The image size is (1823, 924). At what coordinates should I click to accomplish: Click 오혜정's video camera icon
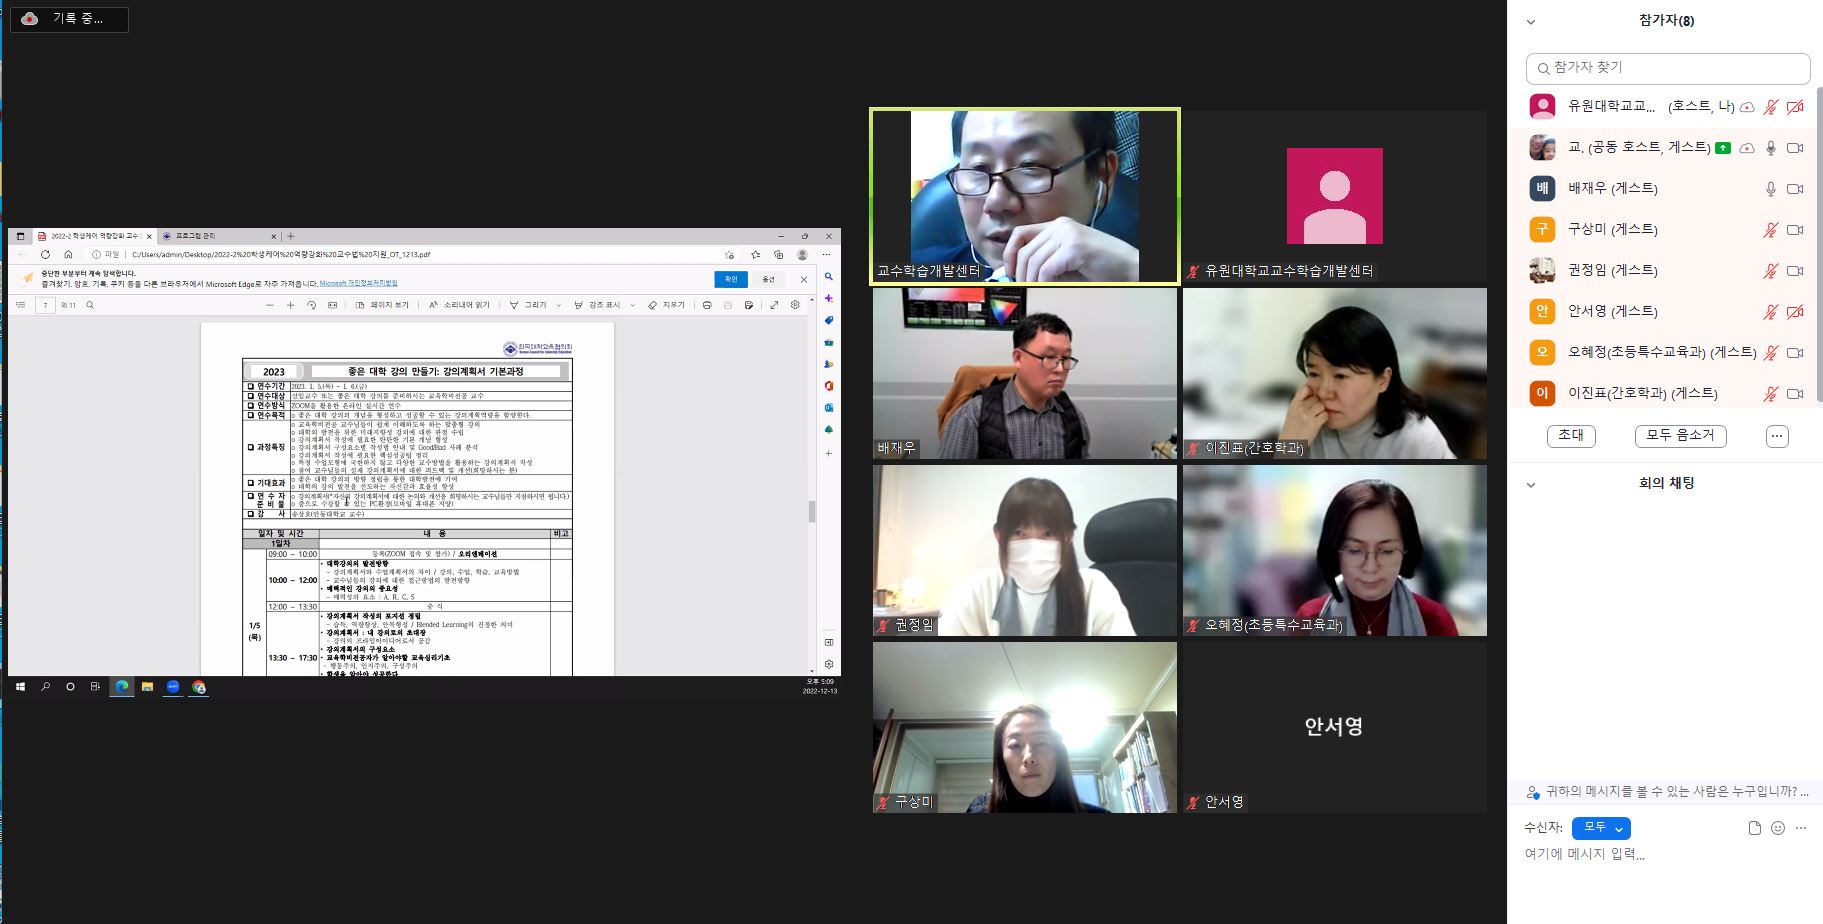tap(1795, 353)
